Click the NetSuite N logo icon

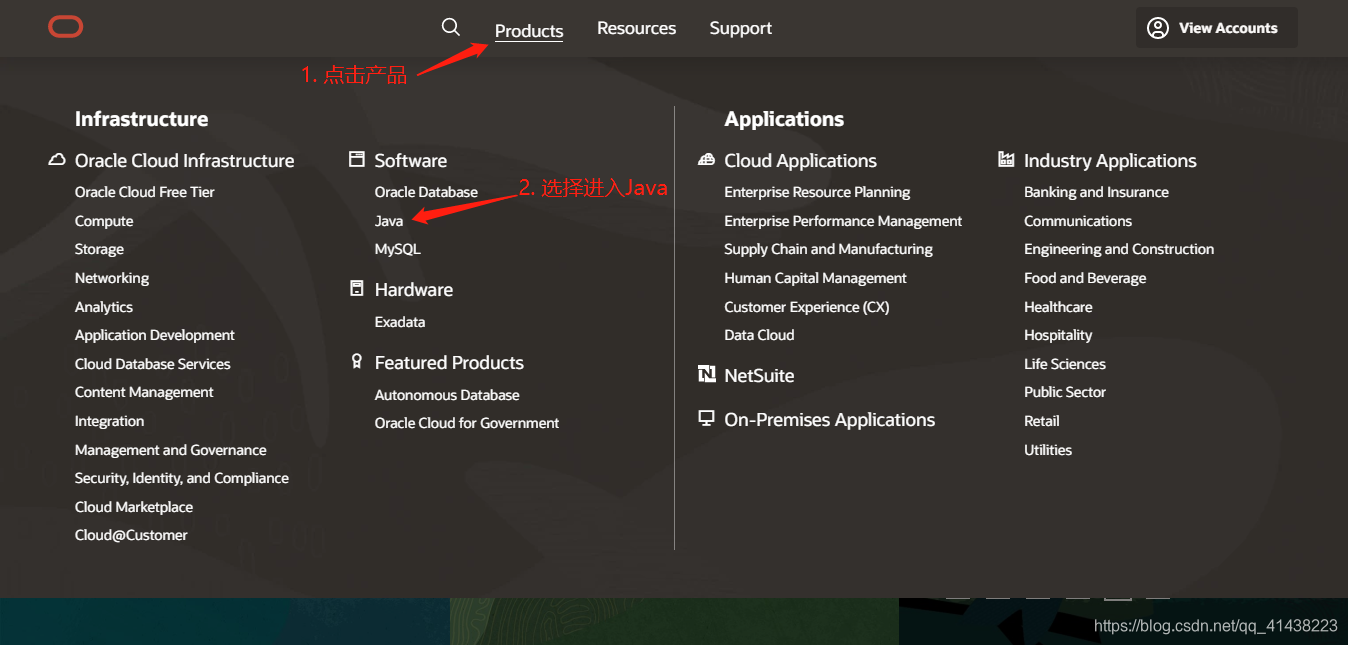pyautogui.click(x=707, y=375)
